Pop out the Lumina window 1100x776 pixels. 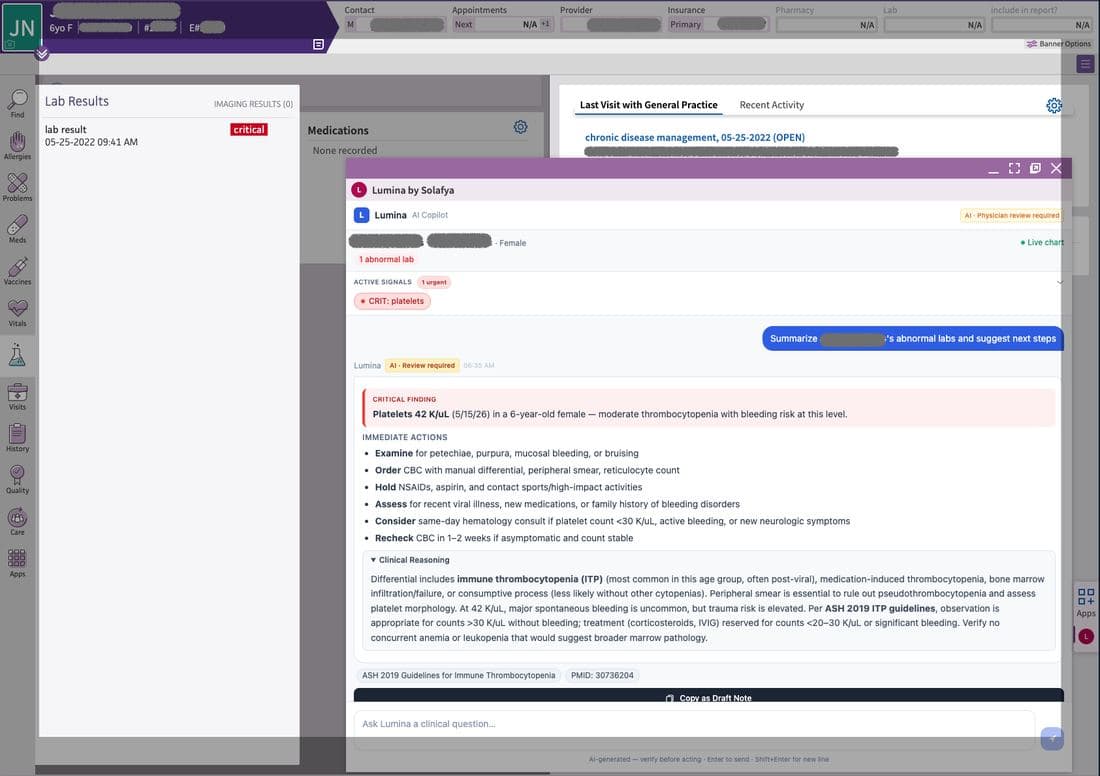[1035, 168]
